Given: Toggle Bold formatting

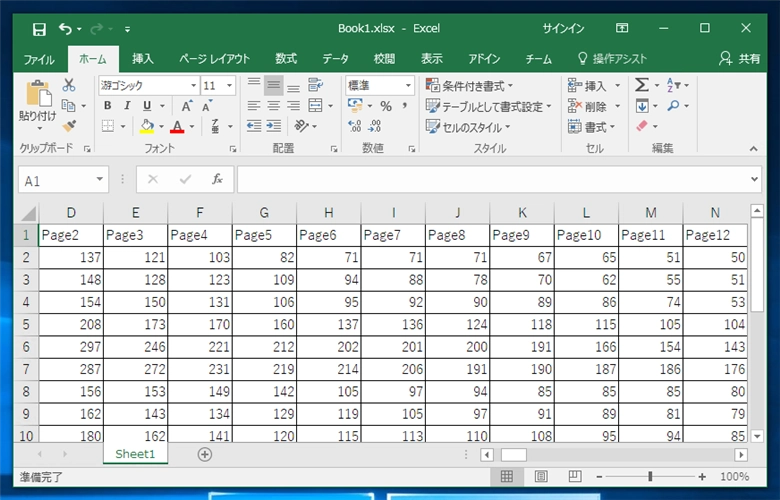Looking at the screenshot, I should (107, 105).
